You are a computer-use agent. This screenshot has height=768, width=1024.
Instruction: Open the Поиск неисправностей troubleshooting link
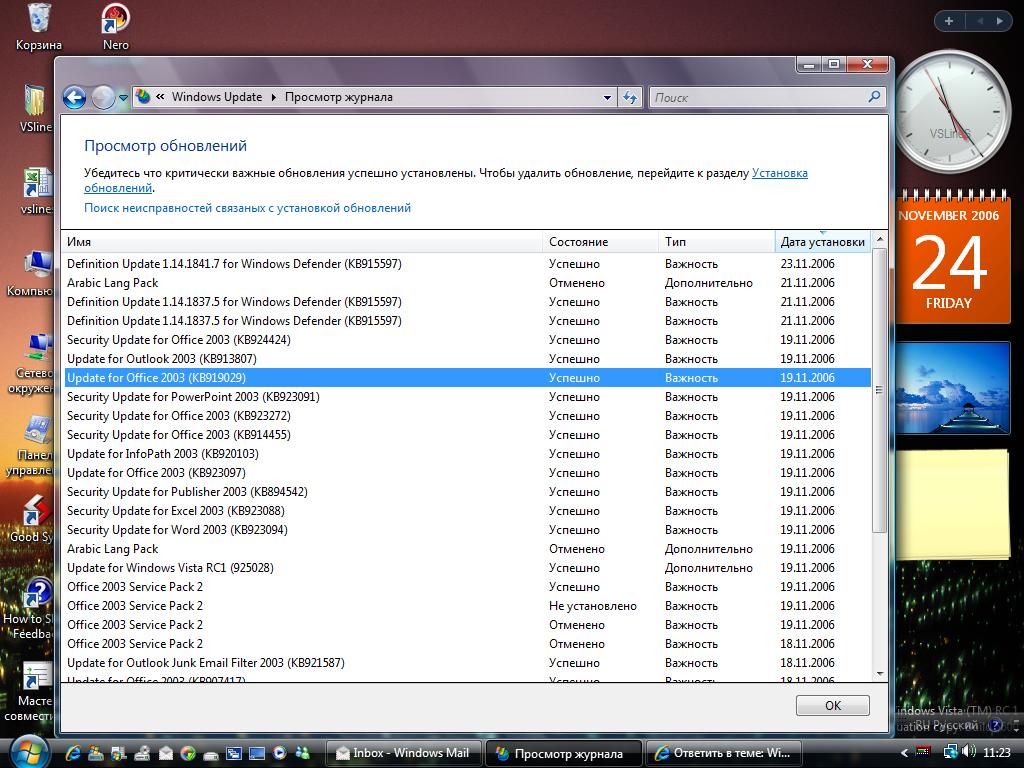coord(247,208)
